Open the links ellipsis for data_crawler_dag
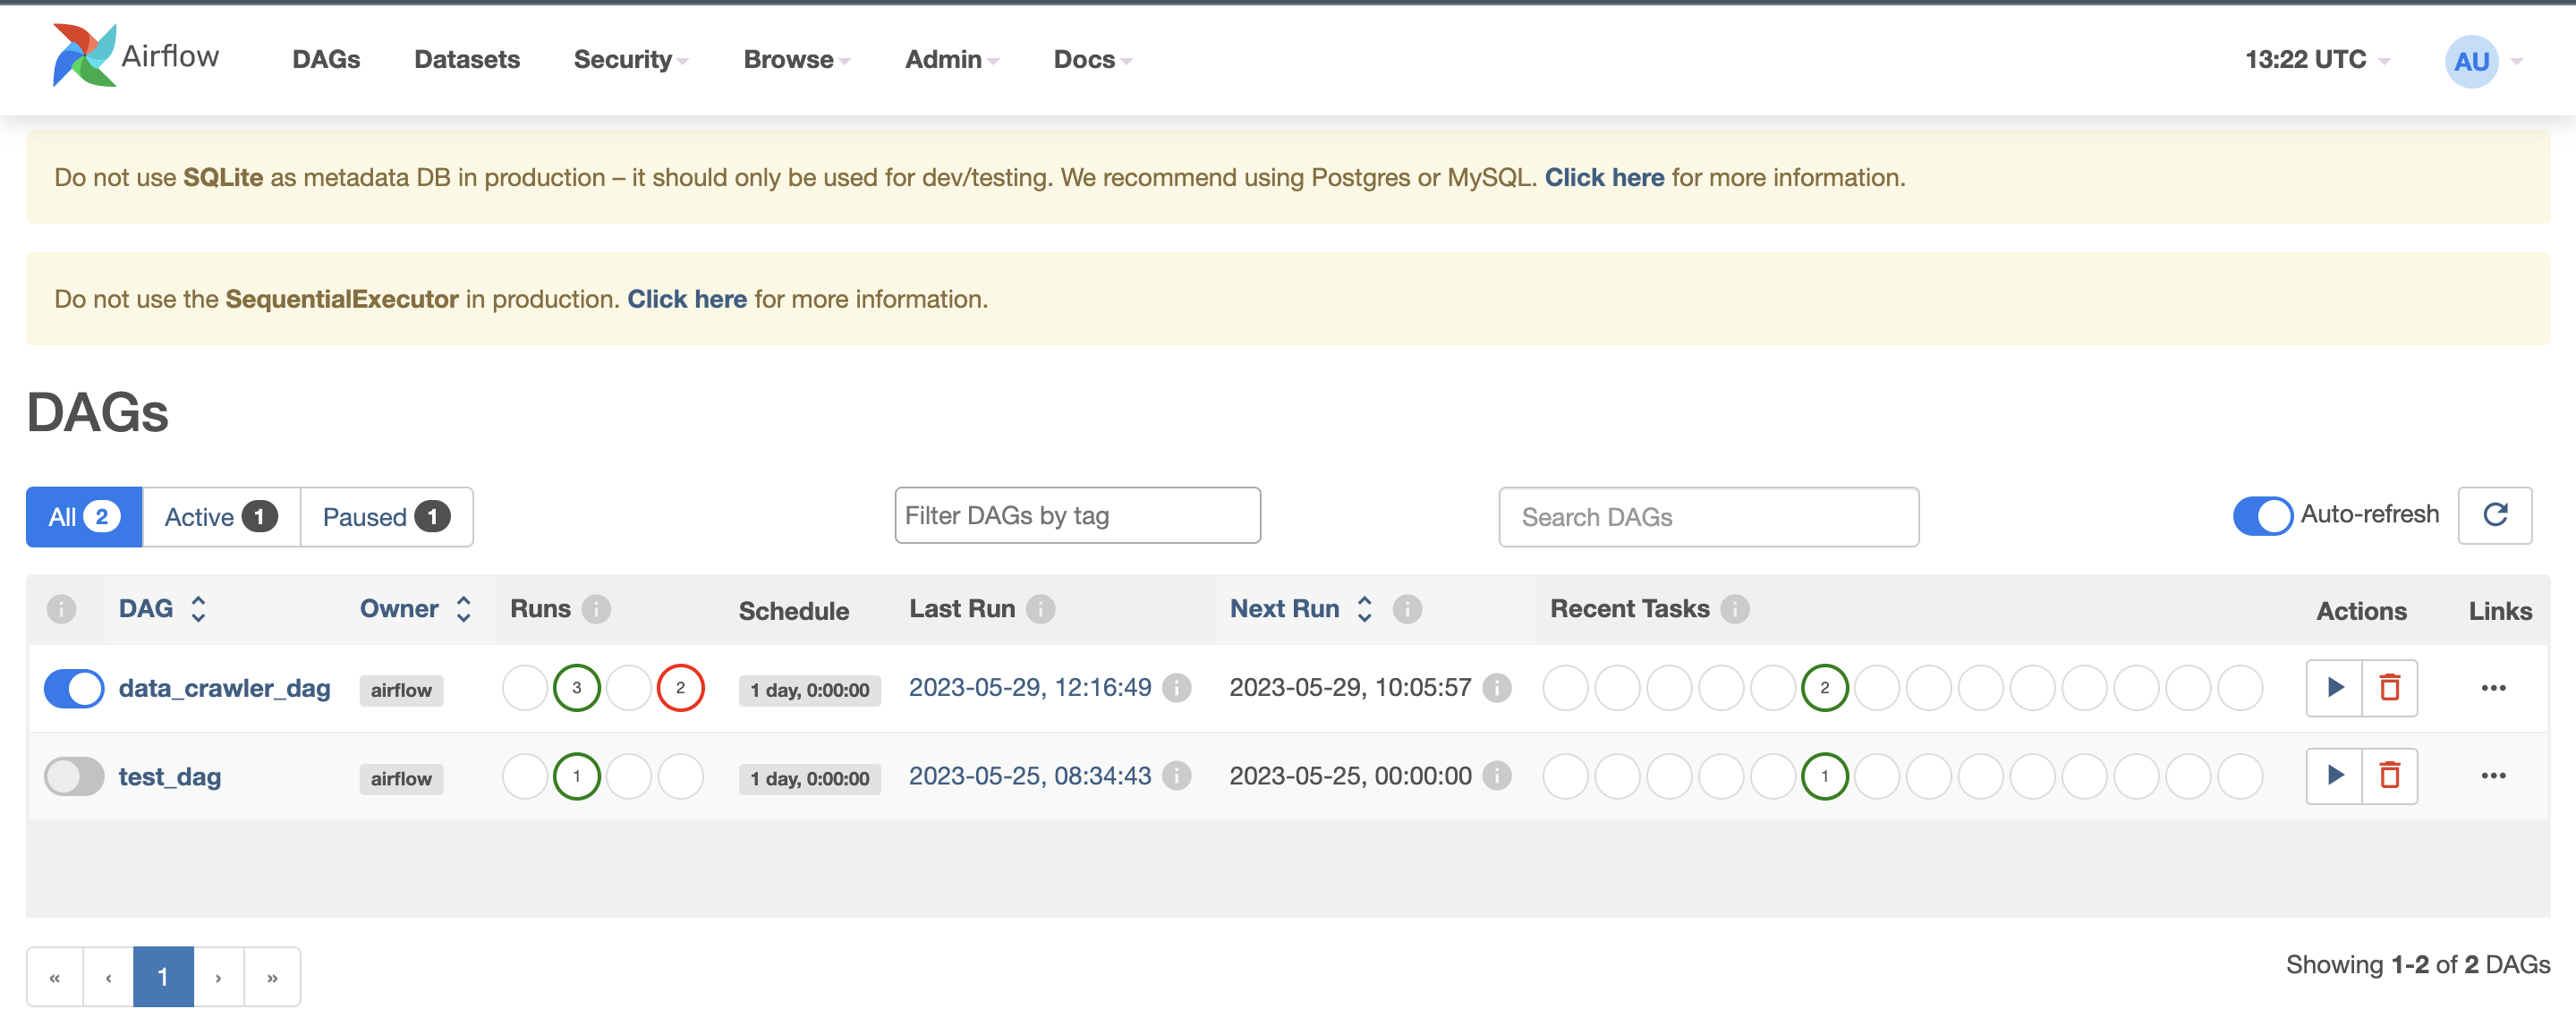The width and height of the screenshot is (2576, 1026). pos(2493,688)
